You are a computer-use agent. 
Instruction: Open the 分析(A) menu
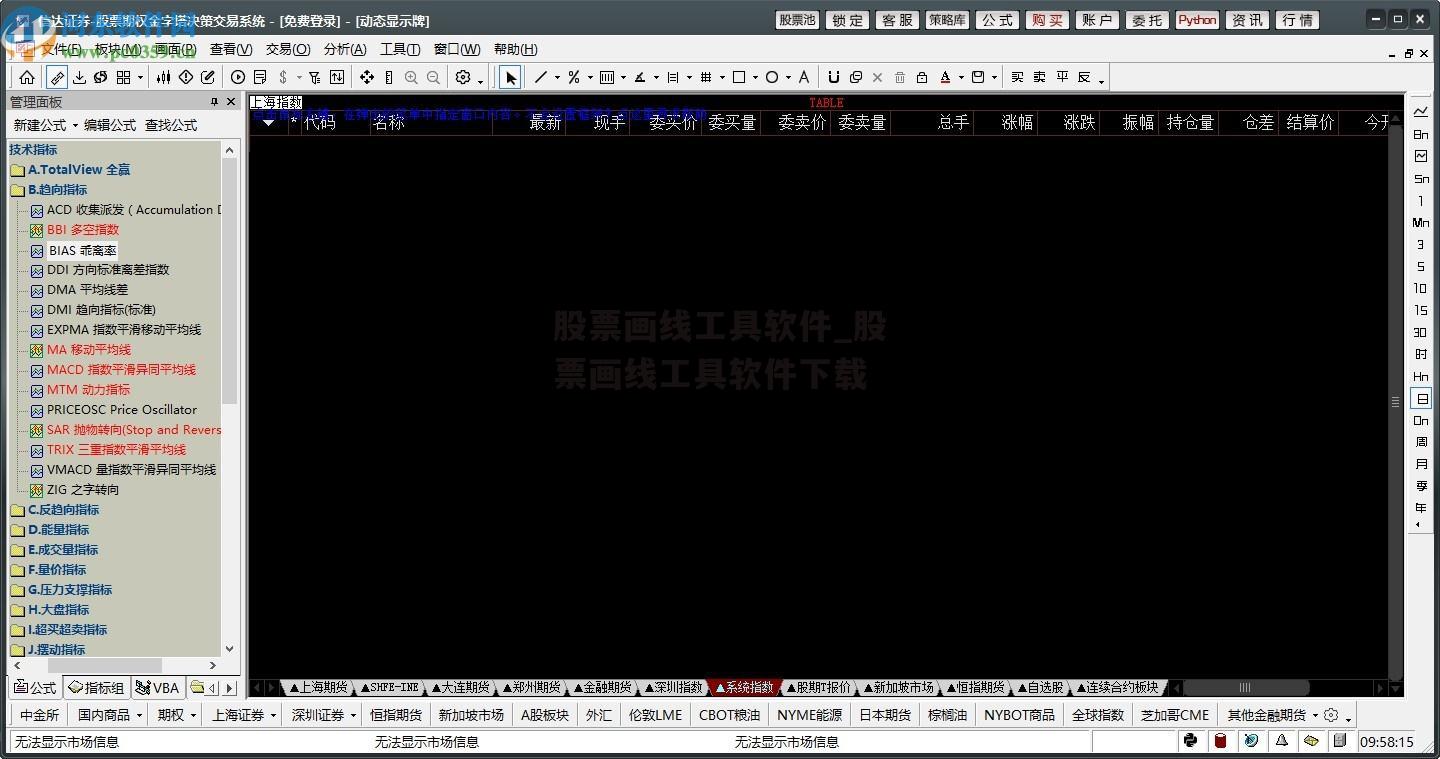point(345,49)
